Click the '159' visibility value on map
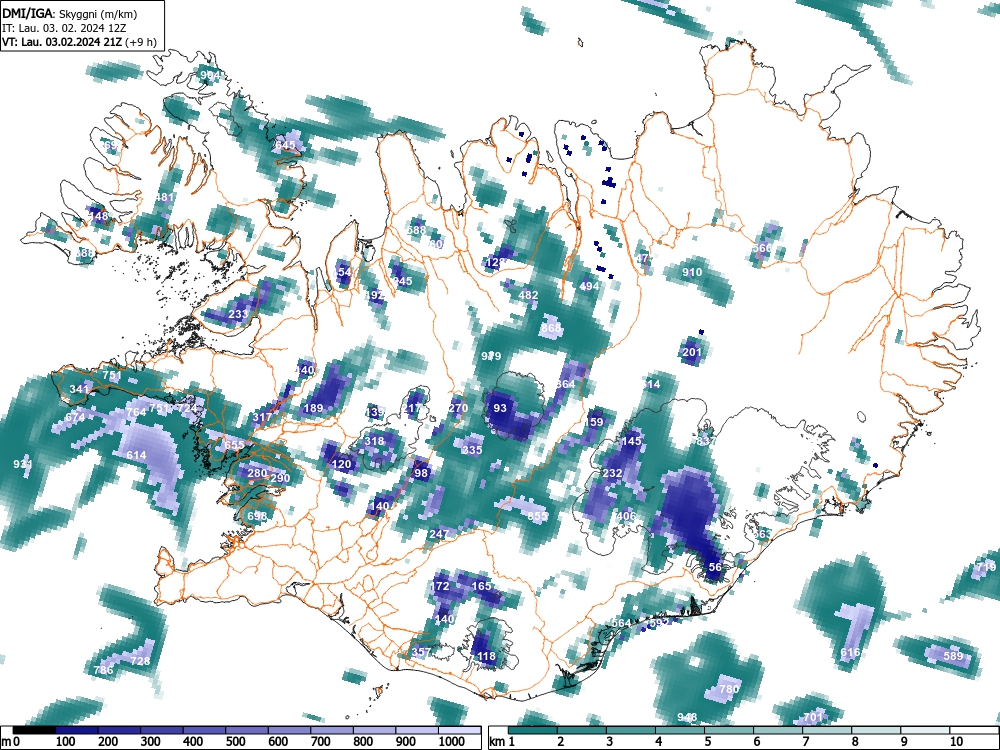 [594, 422]
